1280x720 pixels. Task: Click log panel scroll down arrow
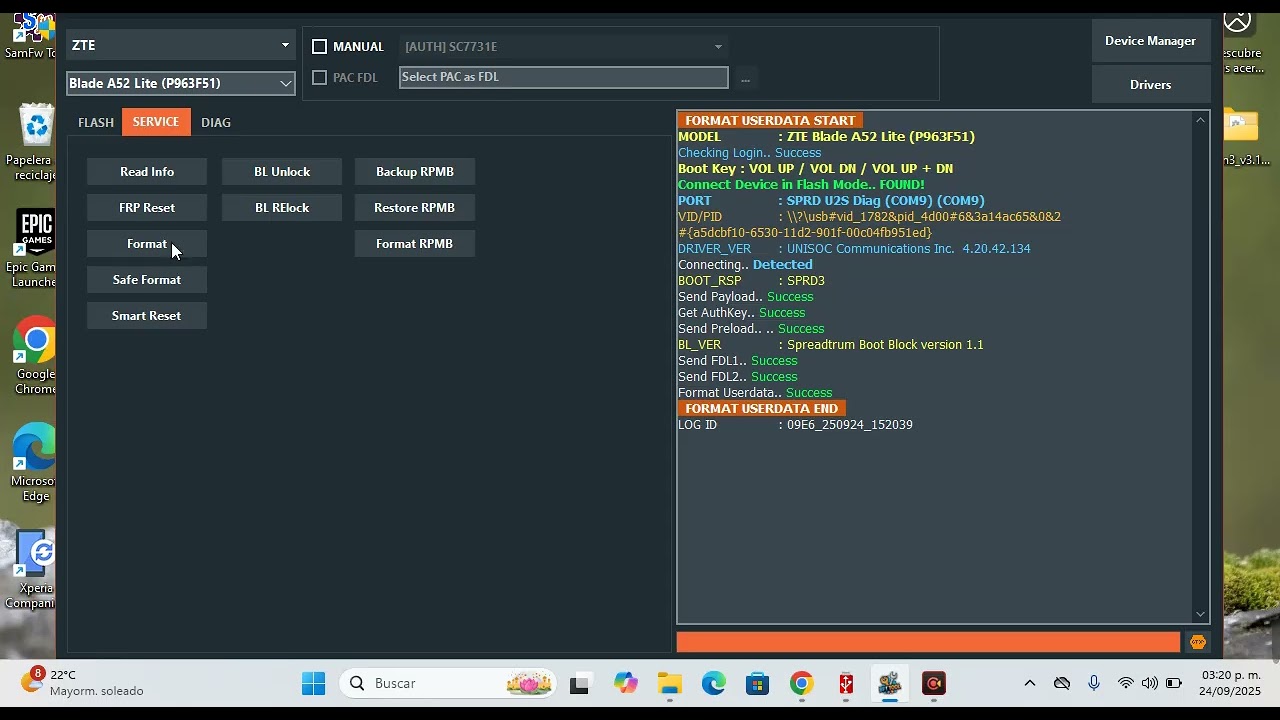pos(1201,614)
